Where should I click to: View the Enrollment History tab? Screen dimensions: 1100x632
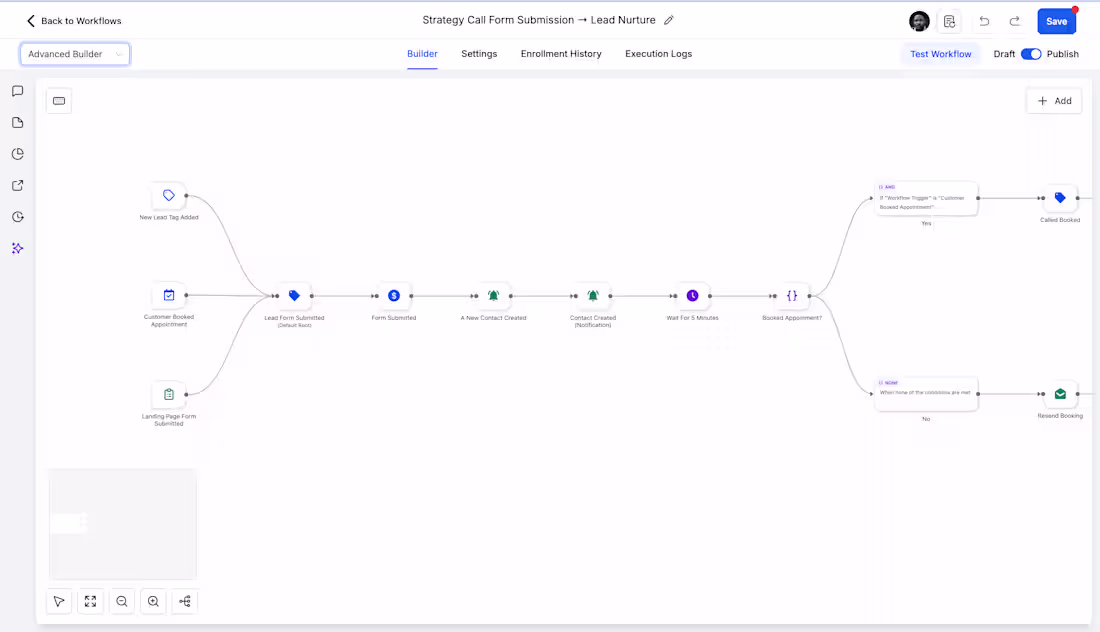pyautogui.click(x=561, y=54)
